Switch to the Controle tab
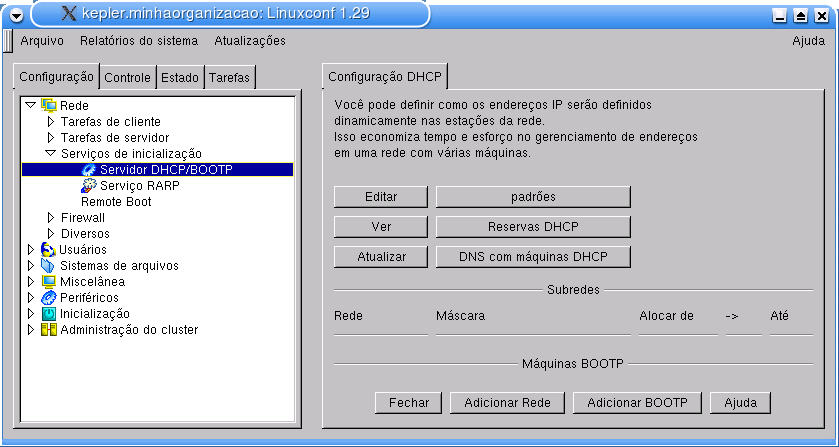 pos(127,77)
